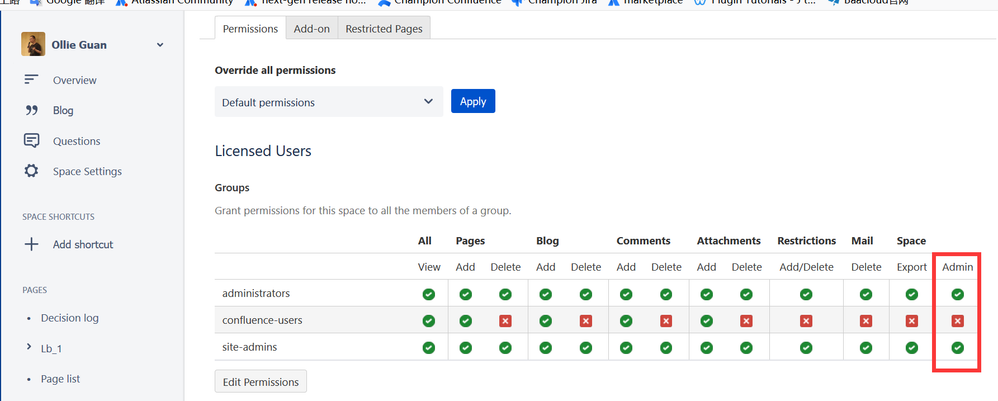
Task: Click confluence-users Blog Add check icon
Action: (x=545, y=321)
